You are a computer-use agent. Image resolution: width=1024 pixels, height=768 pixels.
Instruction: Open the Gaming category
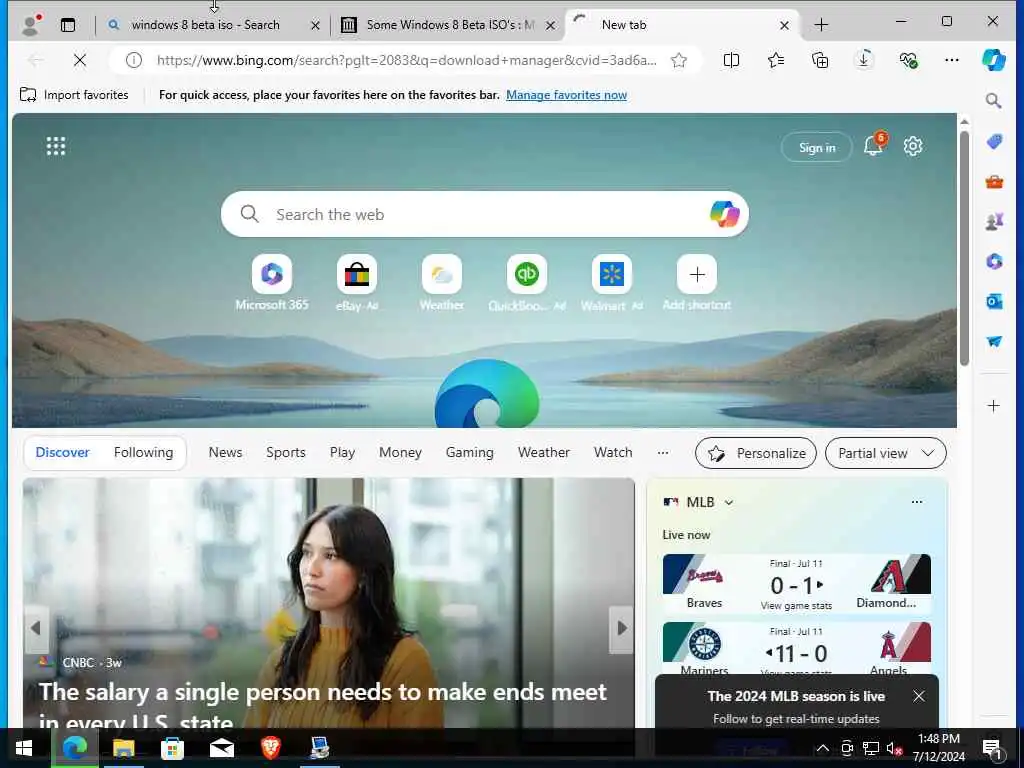coord(470,452)
